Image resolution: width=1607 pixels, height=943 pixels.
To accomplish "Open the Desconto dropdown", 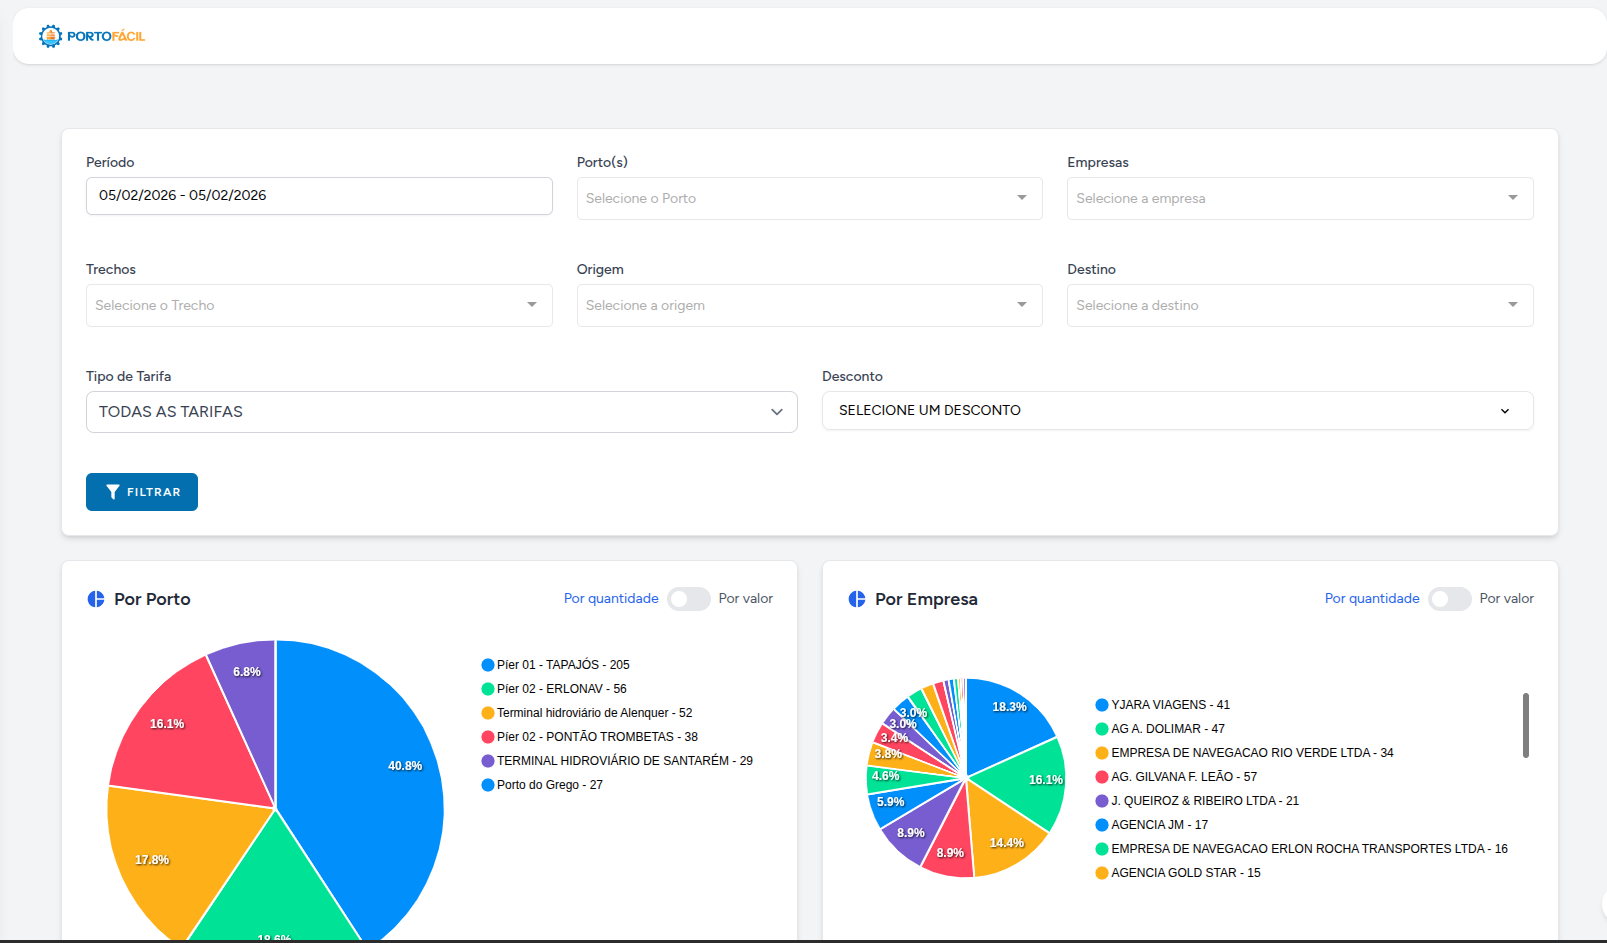I will tap(1177, 411).
